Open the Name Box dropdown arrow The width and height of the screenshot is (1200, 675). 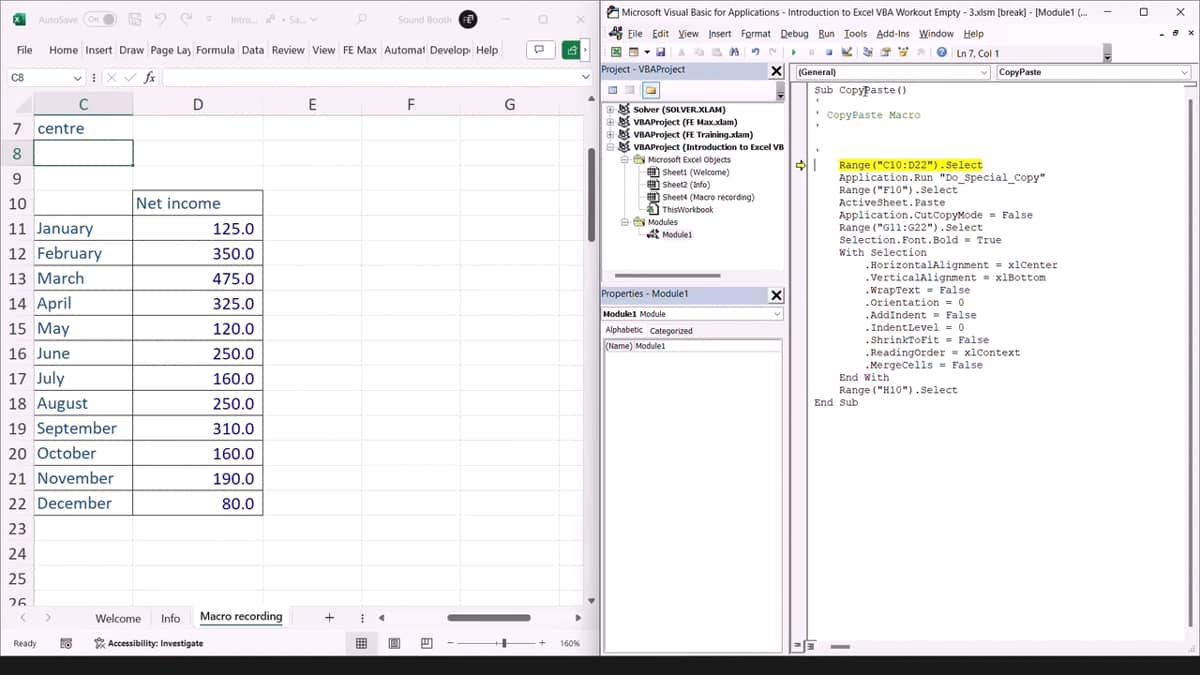tap(78, 77)
